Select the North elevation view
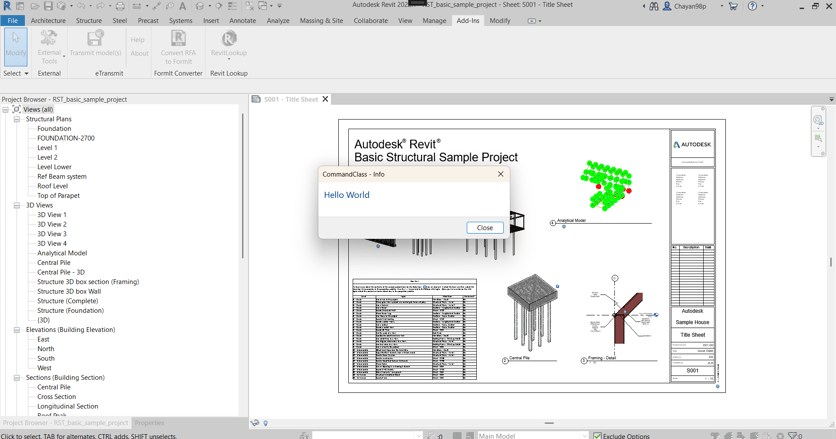836x439 pixels. [x=45, y=349]
